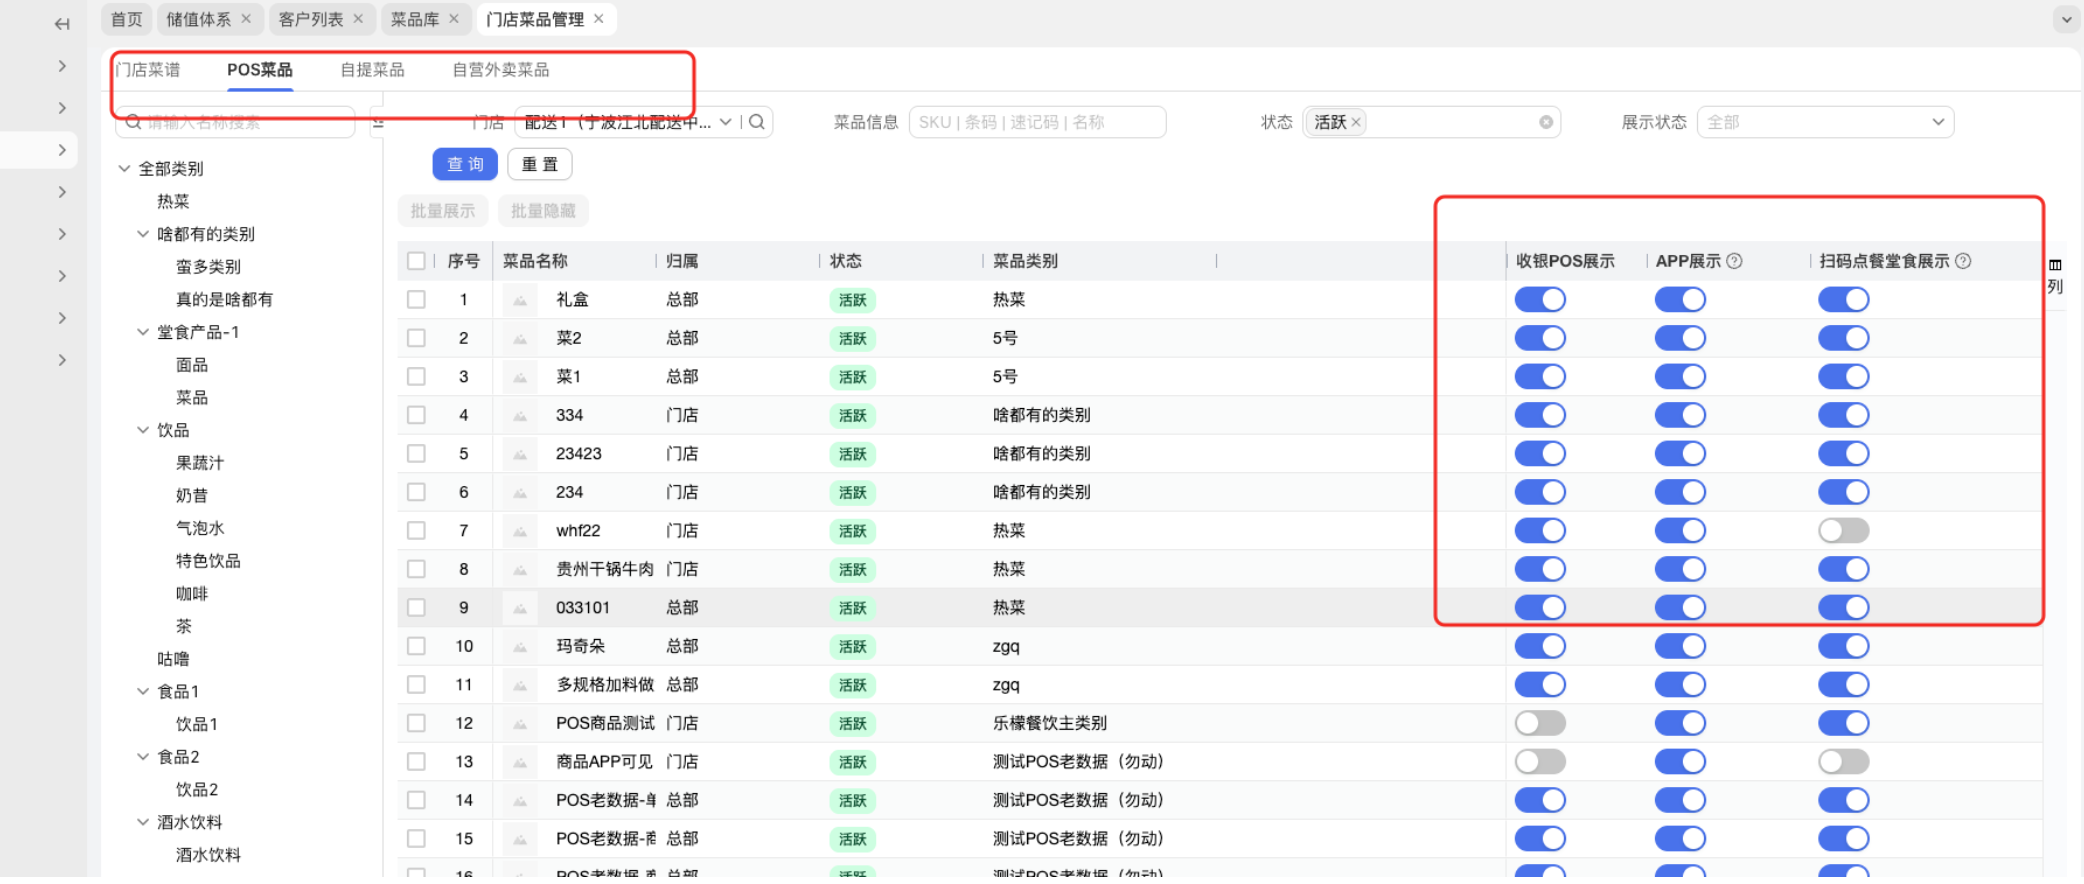Collapse the 堂食产品-1 tree node

tap(143, 332)
